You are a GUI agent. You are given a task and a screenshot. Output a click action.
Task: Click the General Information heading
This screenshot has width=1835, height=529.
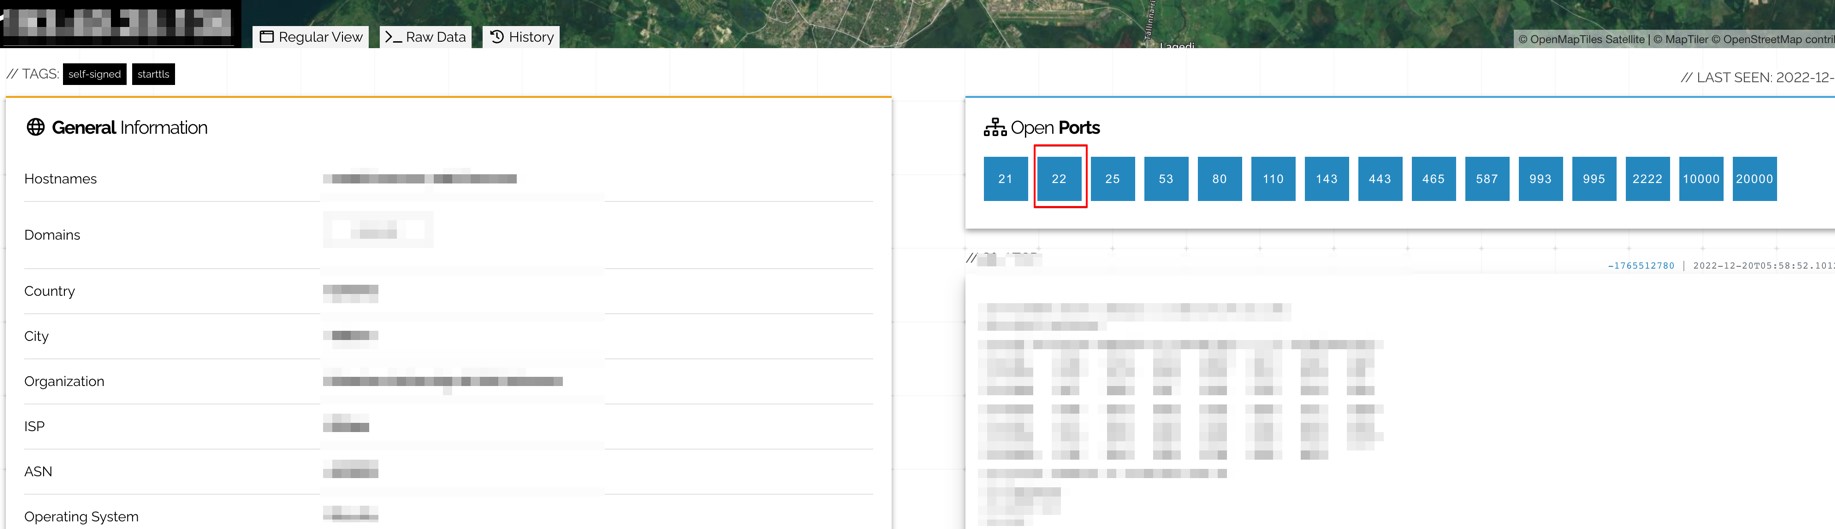pos(129,127)
